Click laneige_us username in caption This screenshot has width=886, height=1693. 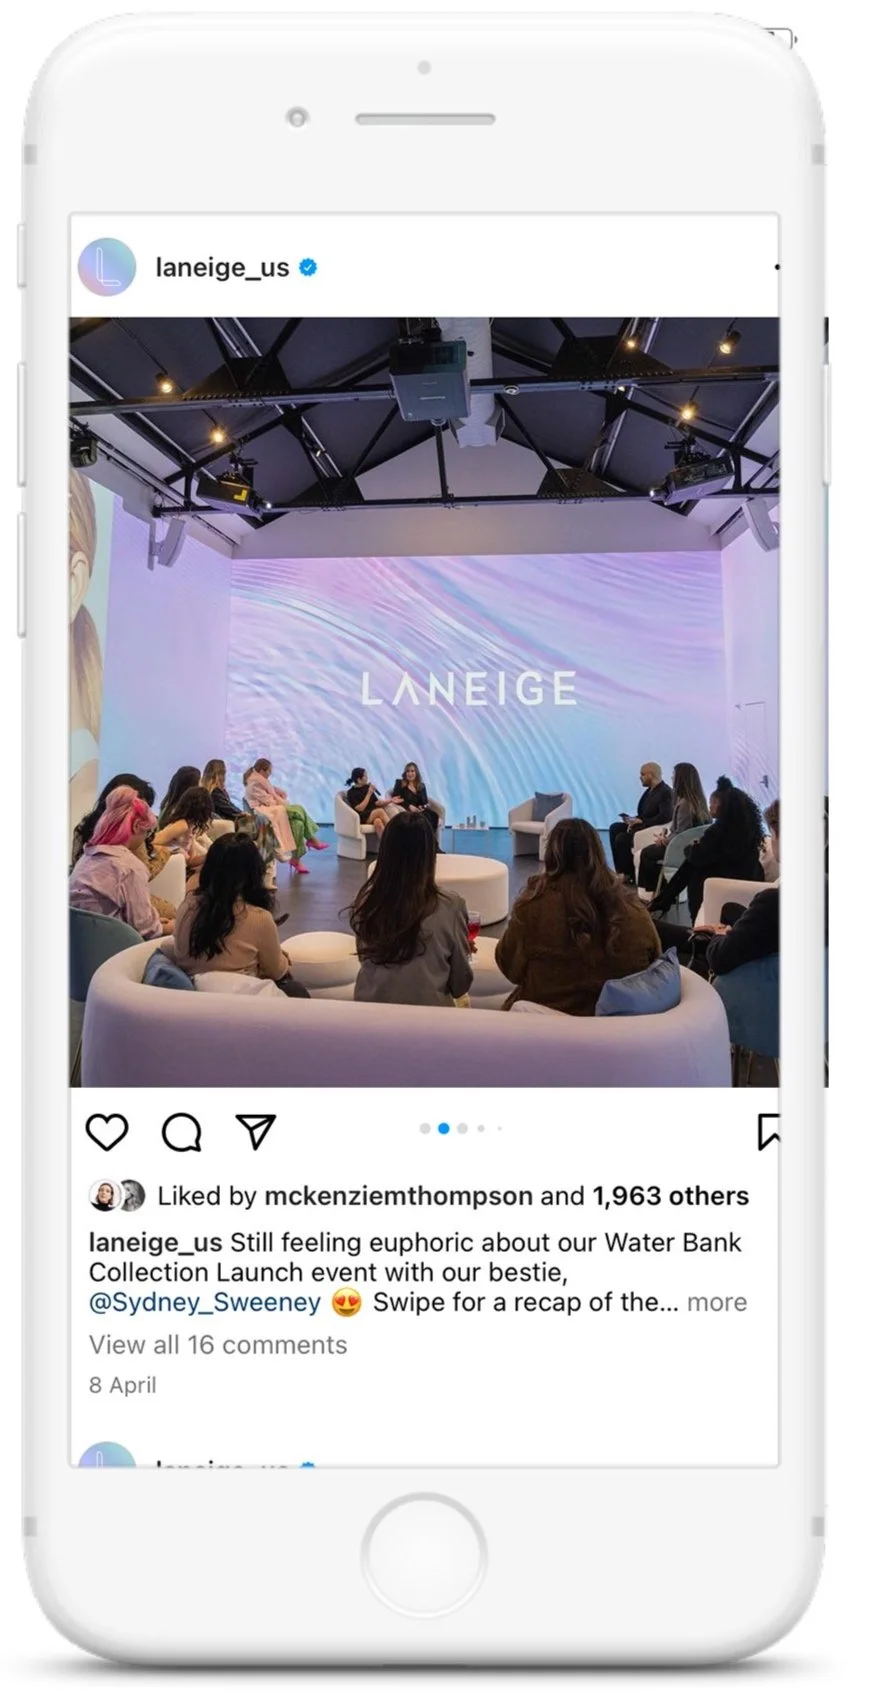coord(155,1243)
